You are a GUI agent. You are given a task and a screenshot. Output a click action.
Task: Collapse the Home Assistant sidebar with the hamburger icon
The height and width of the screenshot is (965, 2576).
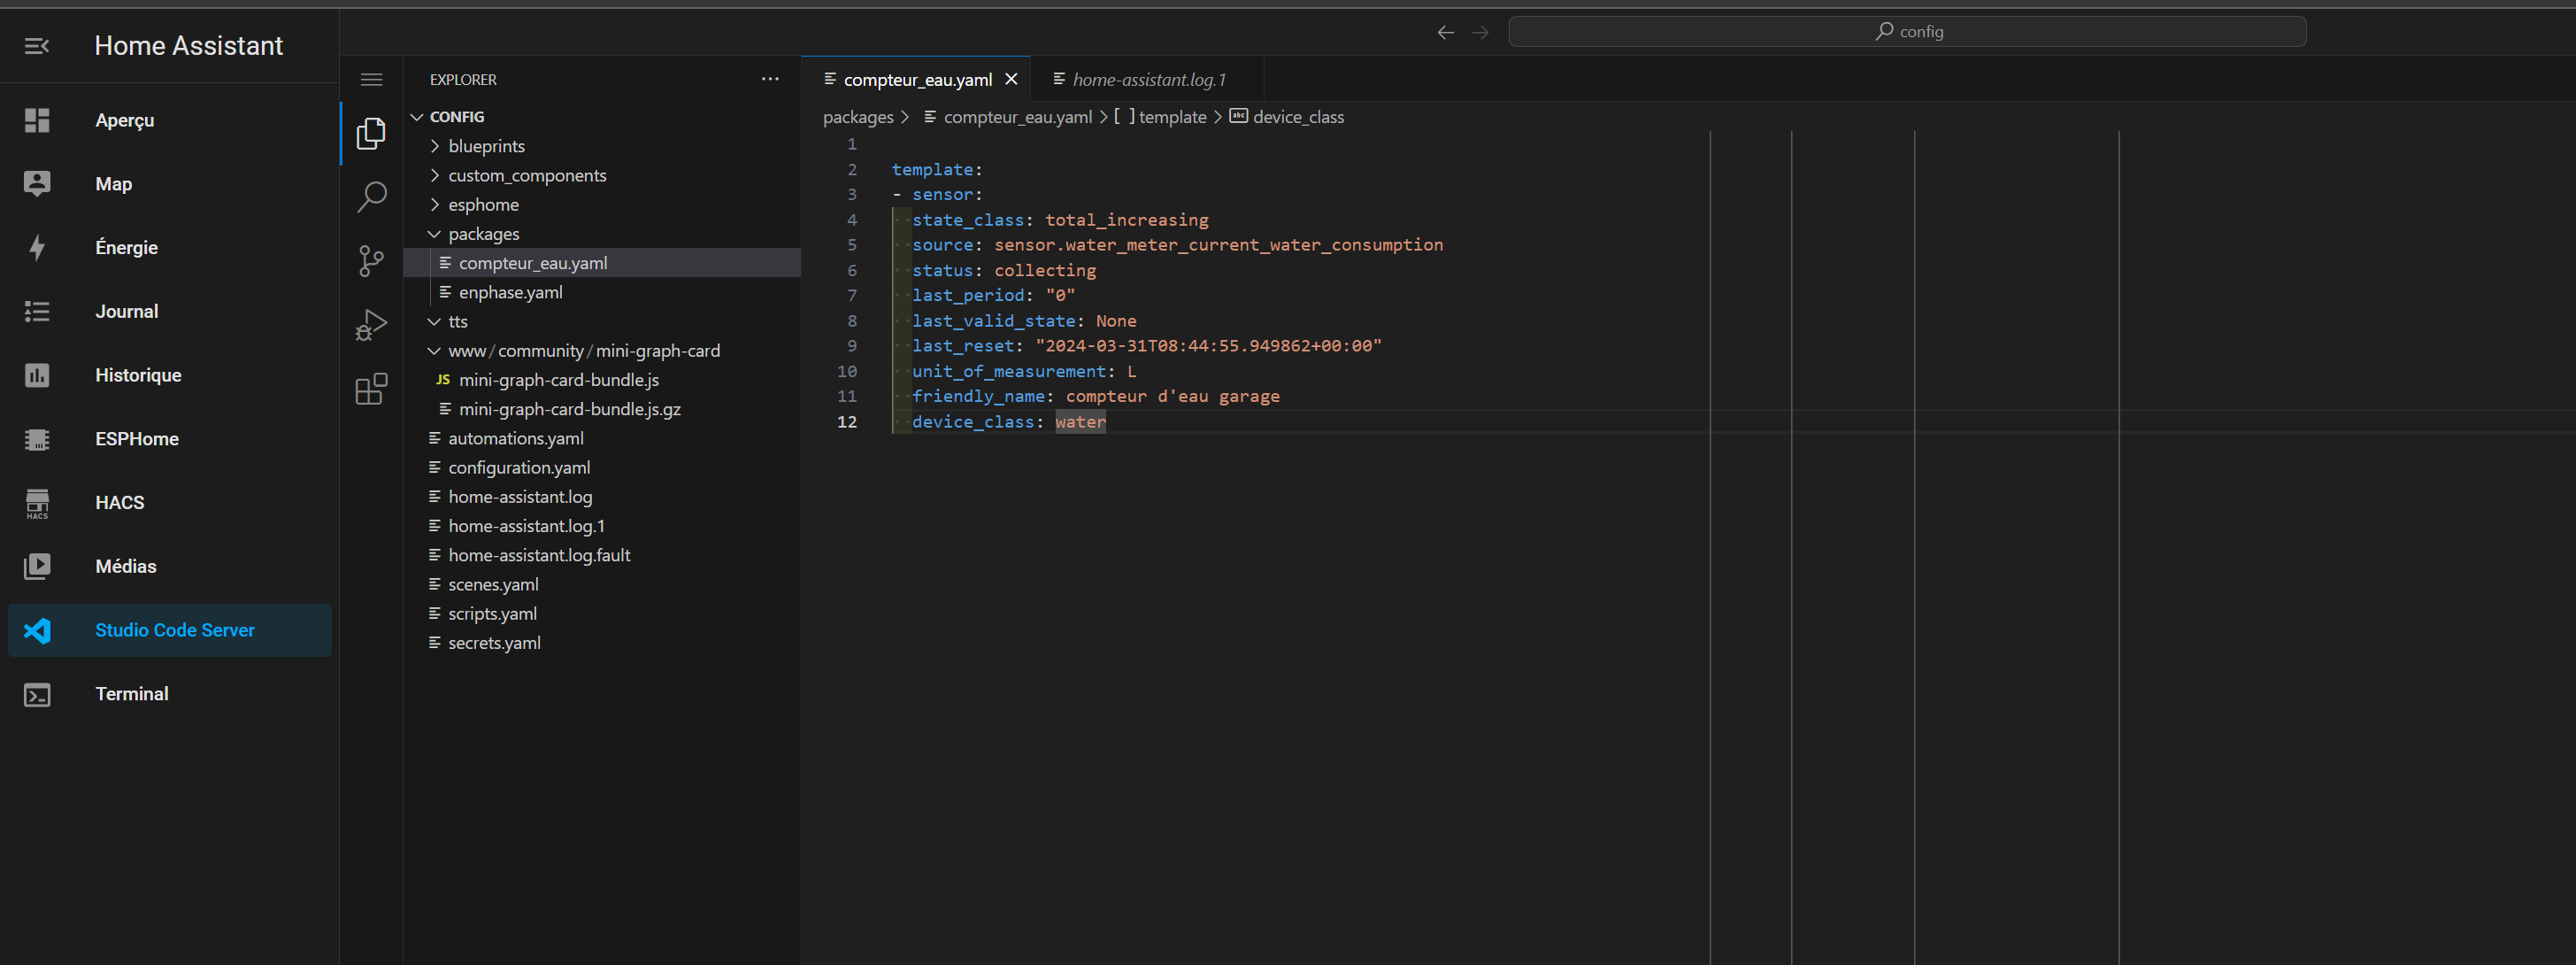(36, 45)
